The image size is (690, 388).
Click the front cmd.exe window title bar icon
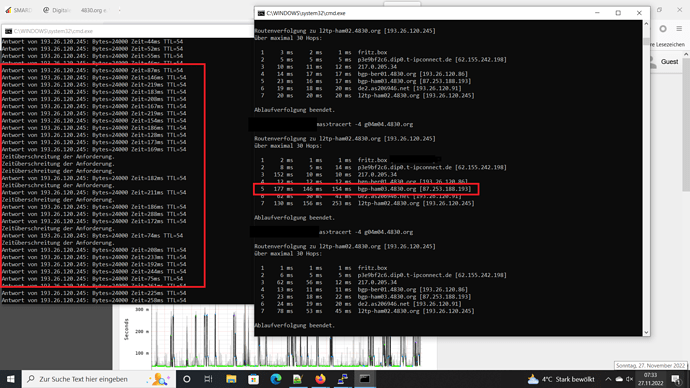click(x=261, y=13)
